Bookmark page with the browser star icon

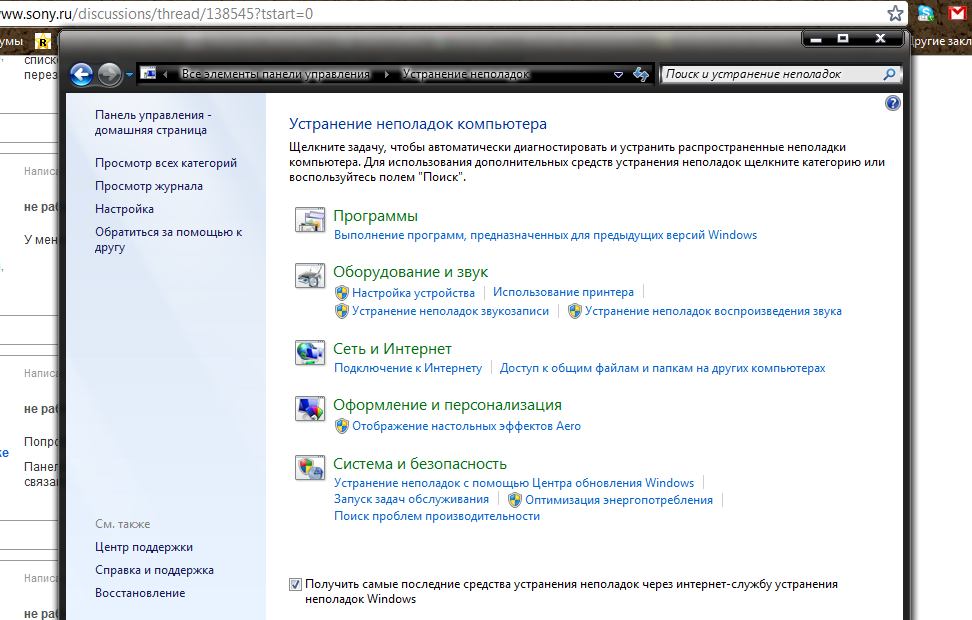click(896, 14)
